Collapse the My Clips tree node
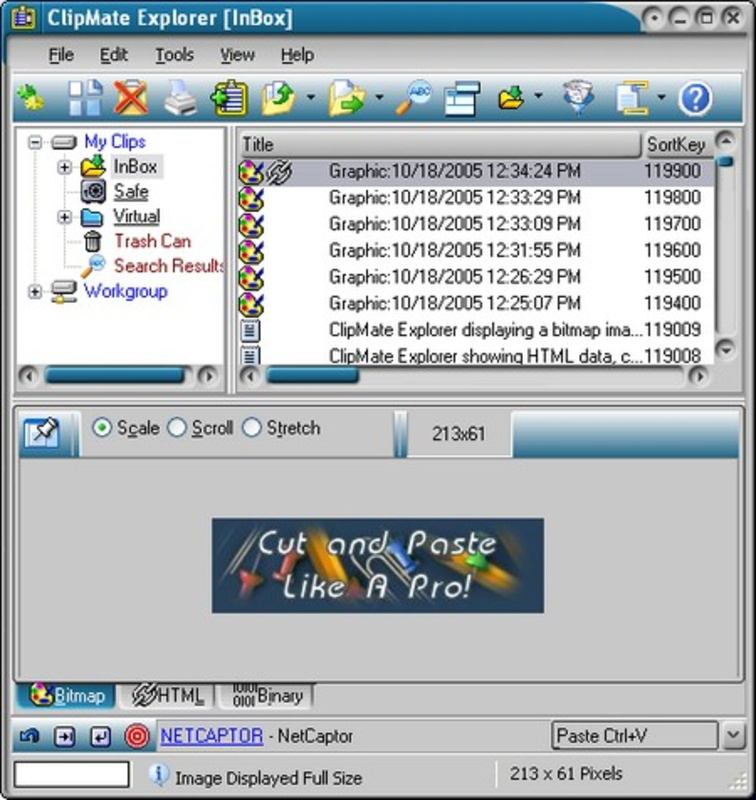The height and width of the screenshot is (800, 756). pyautogui.click(x=35, y=142)
